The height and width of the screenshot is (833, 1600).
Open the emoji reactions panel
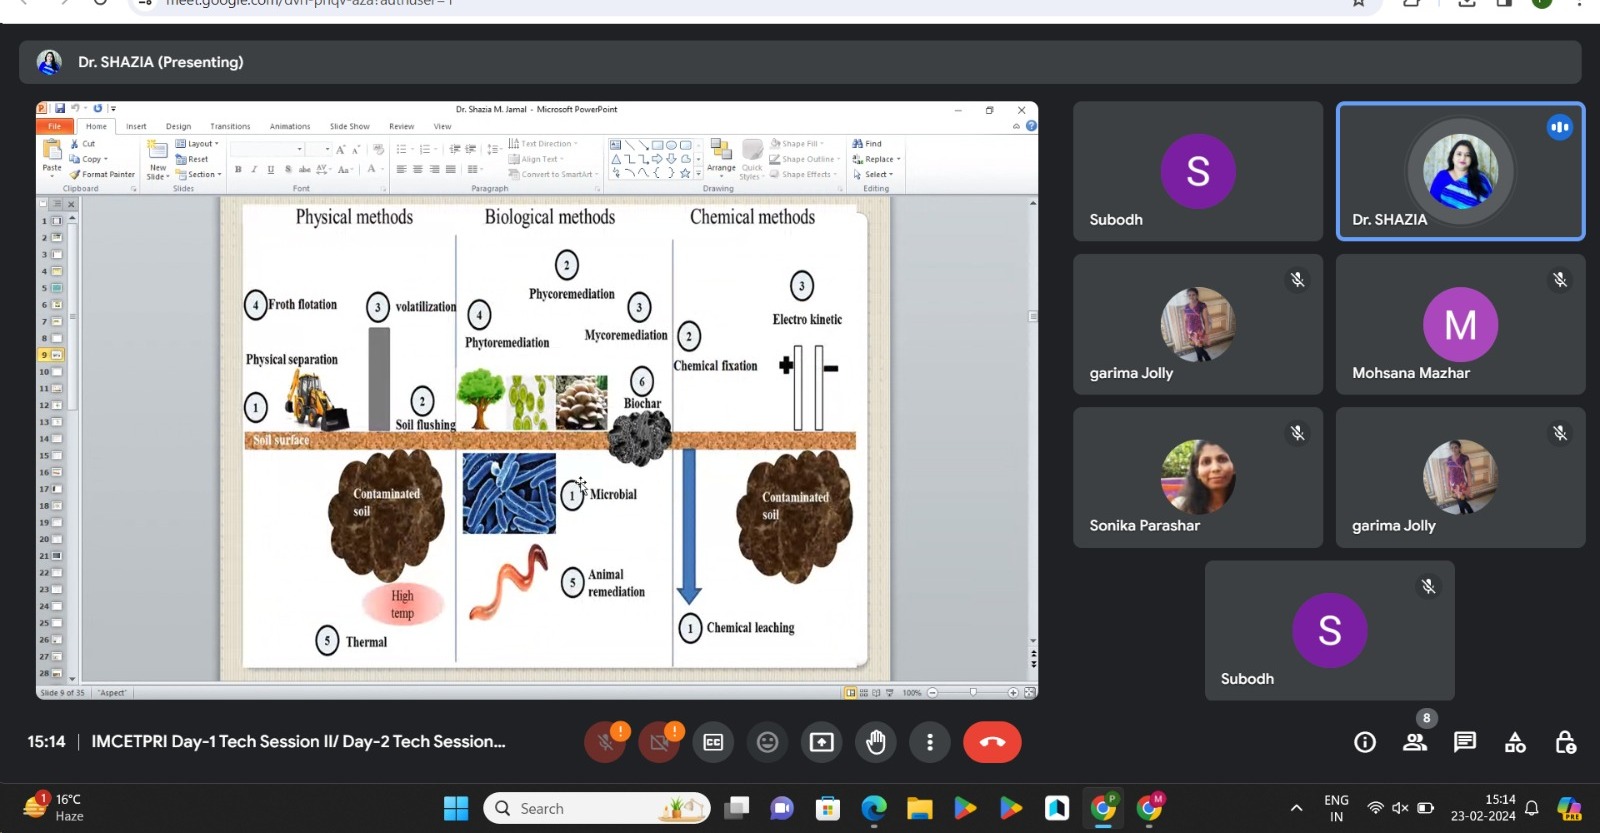pyautogui.click(x=767, y=742)
